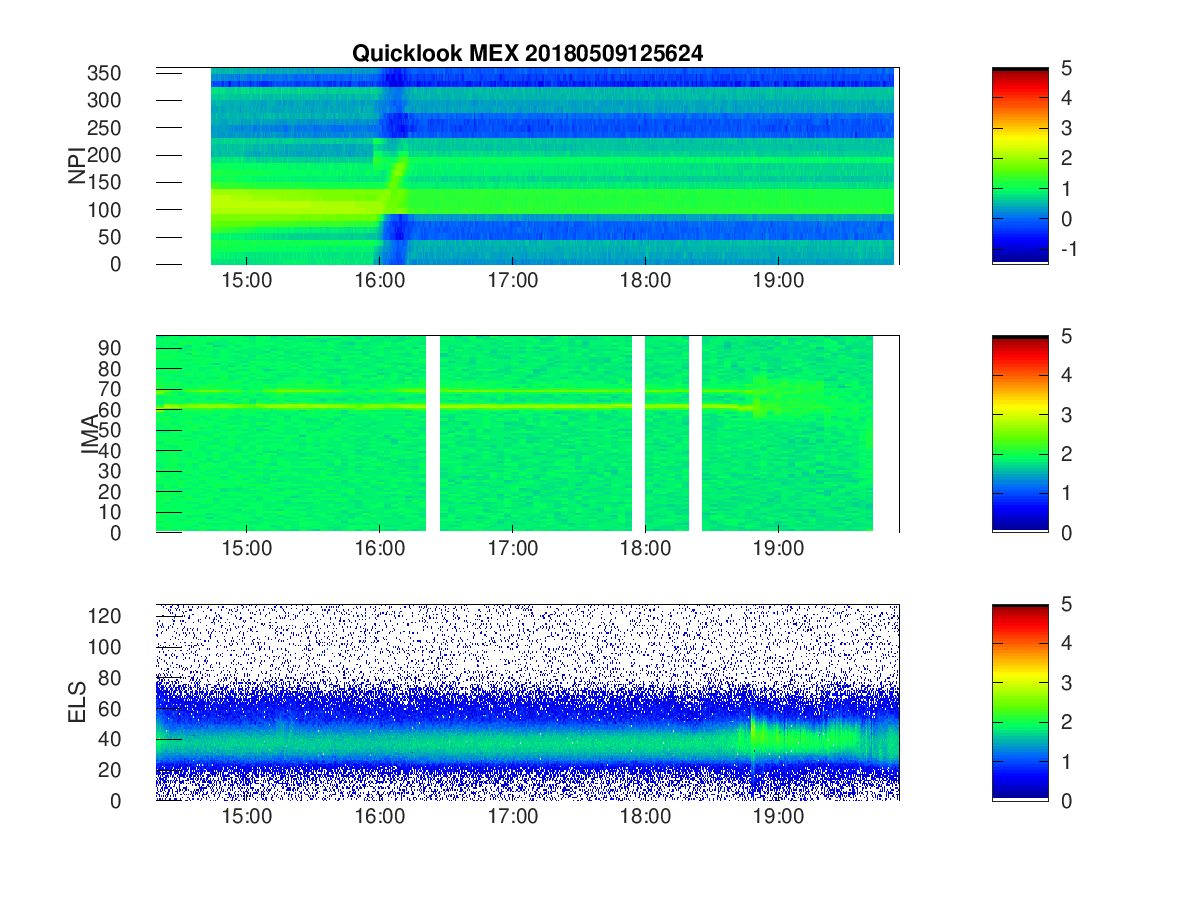
Task: Click the 3 label on IMA colorbar
Action: 1065,414
